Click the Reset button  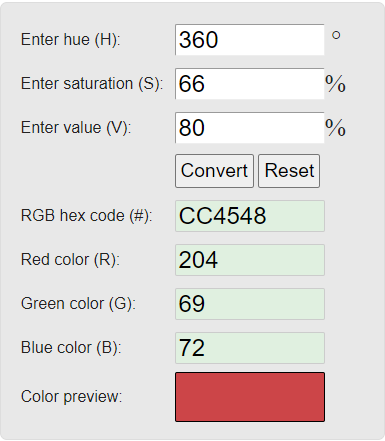pos(289,171)
